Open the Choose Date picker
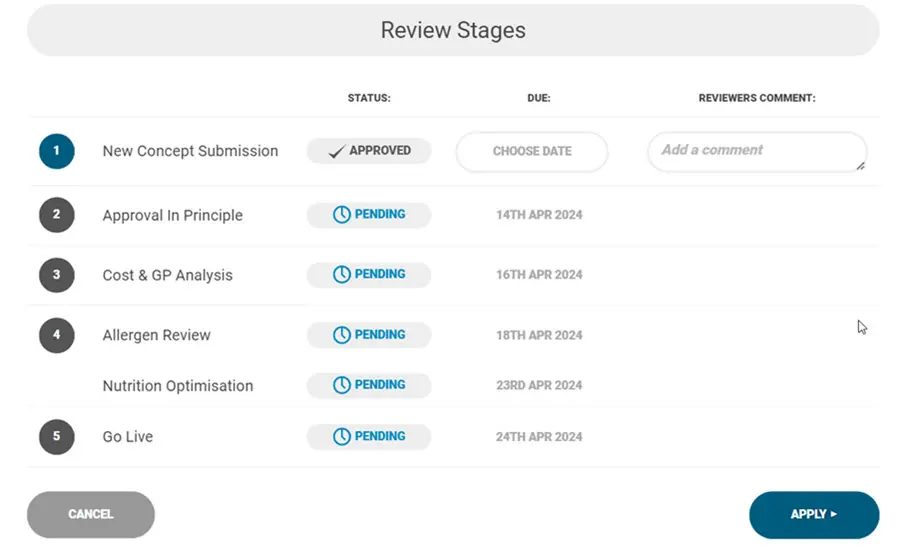 click(x=532, y=152)
